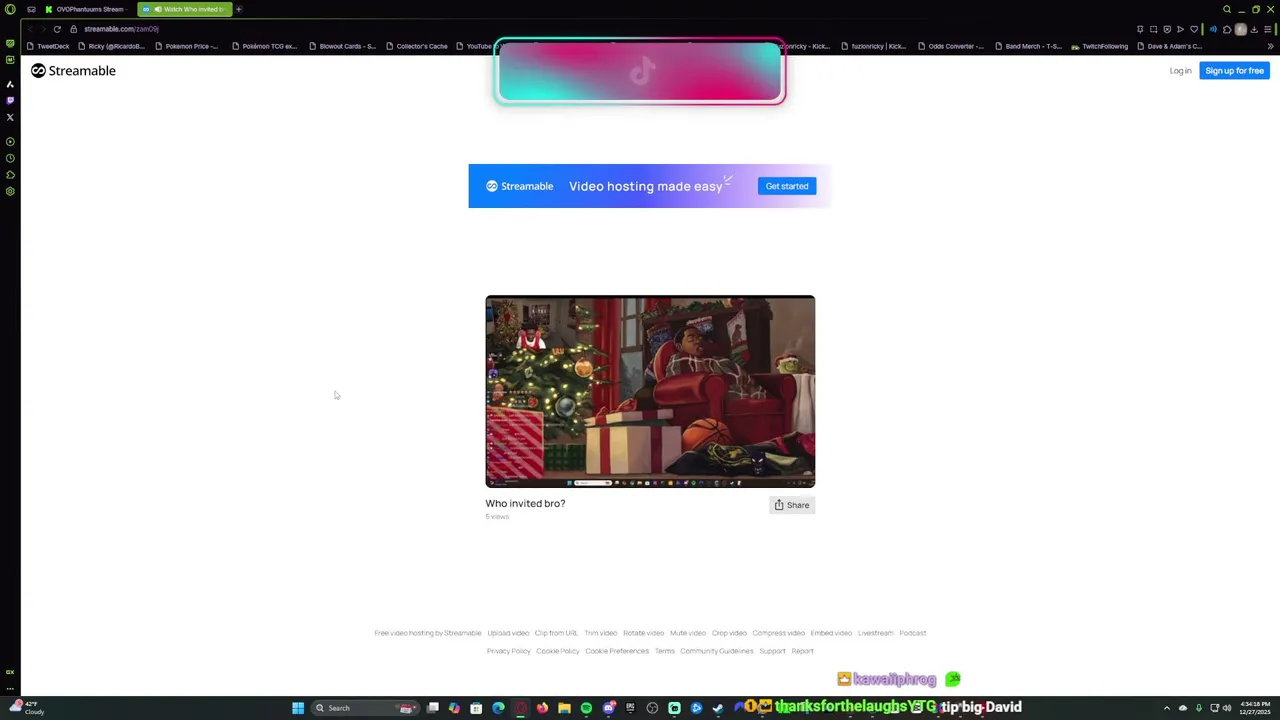Open Microsoft Edge from the taskbar

[498, 708]
